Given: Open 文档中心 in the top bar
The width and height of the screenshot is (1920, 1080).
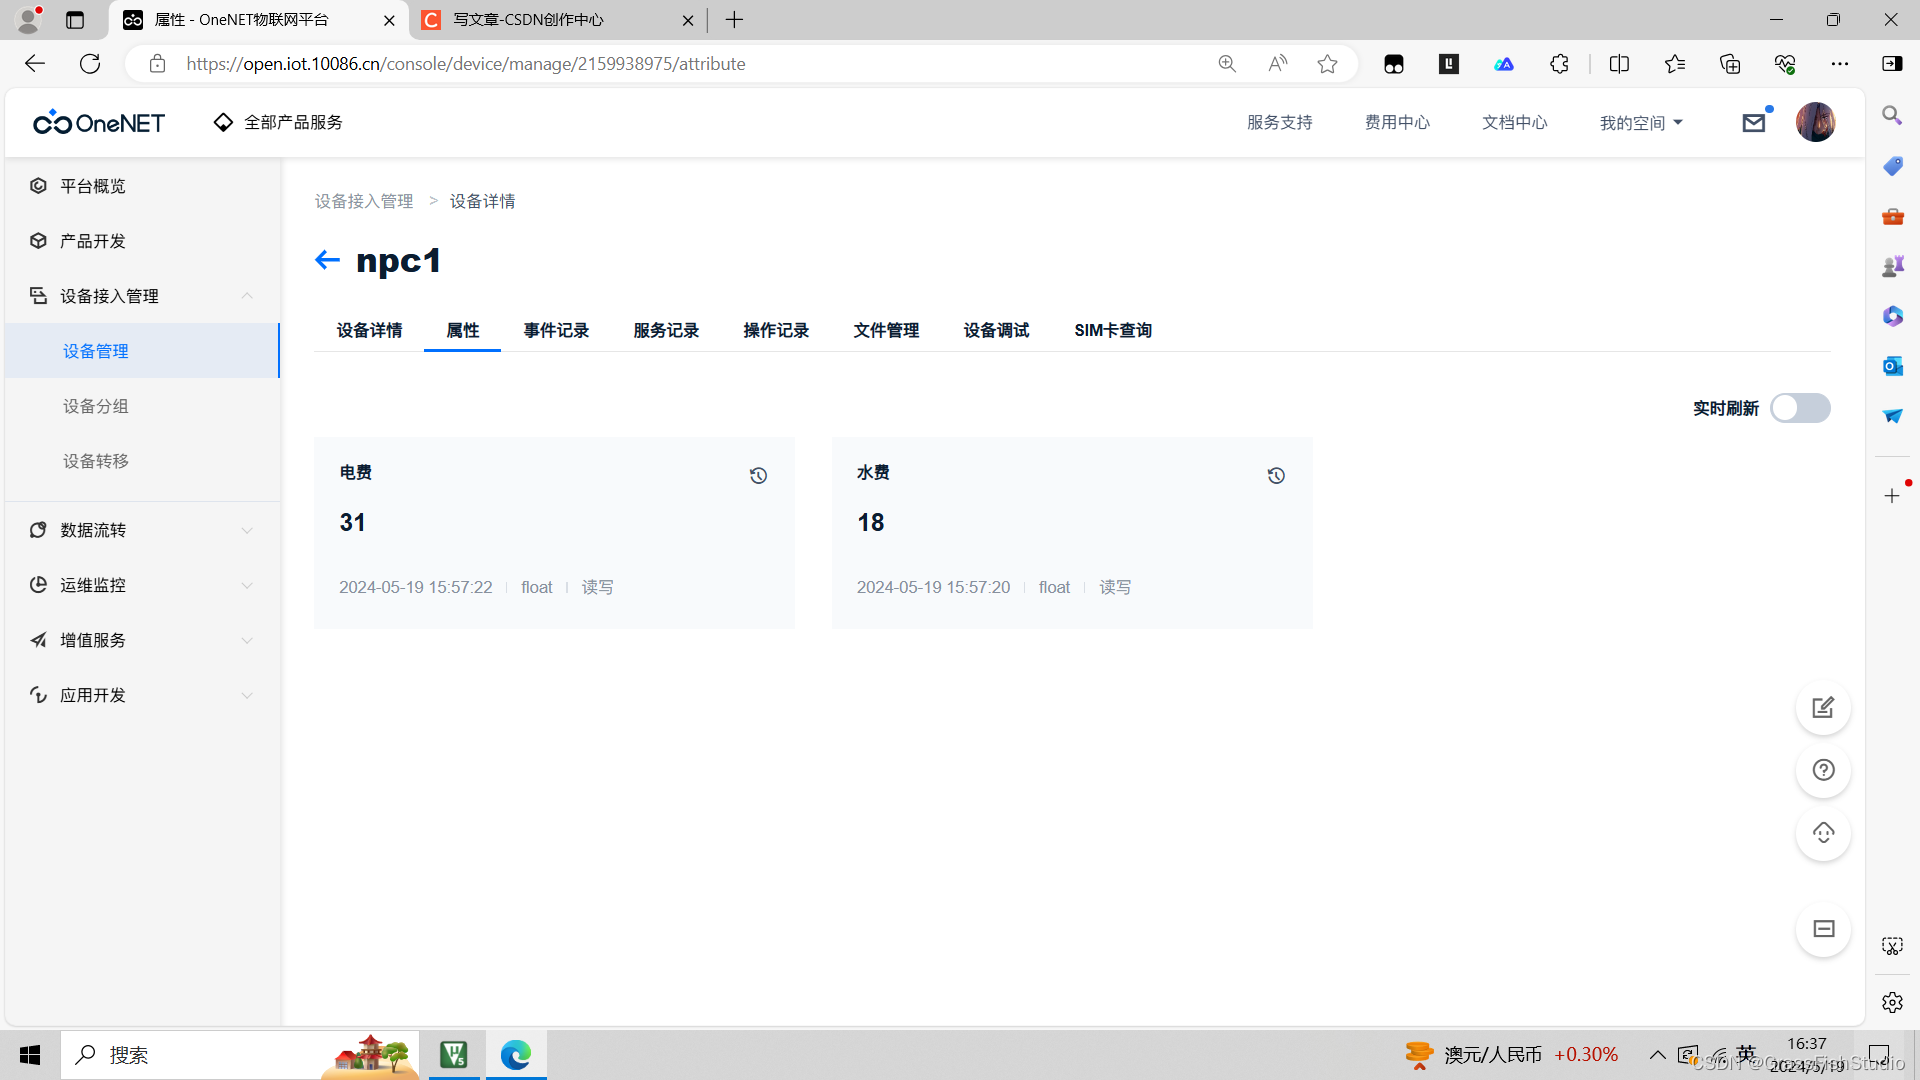Looking at the screenshot, I should (x=1514, y=123).
